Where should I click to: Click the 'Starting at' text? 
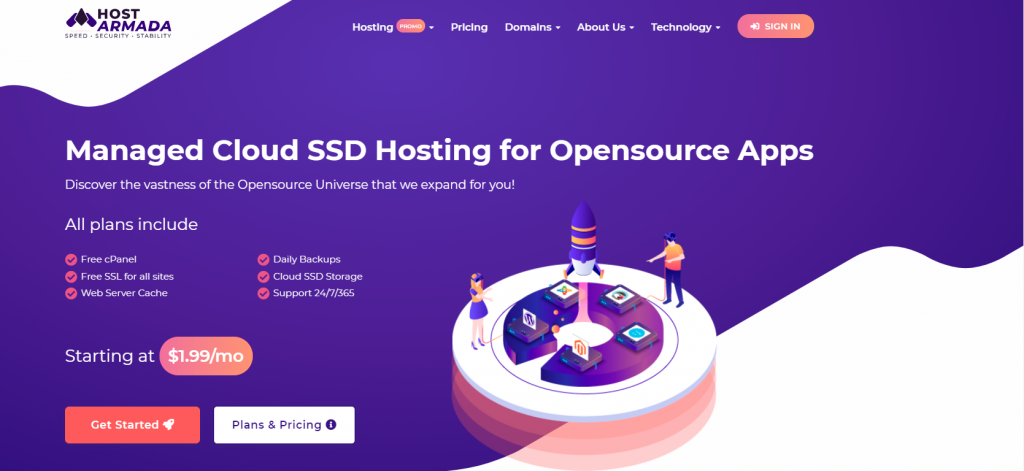tap(110, 356)
